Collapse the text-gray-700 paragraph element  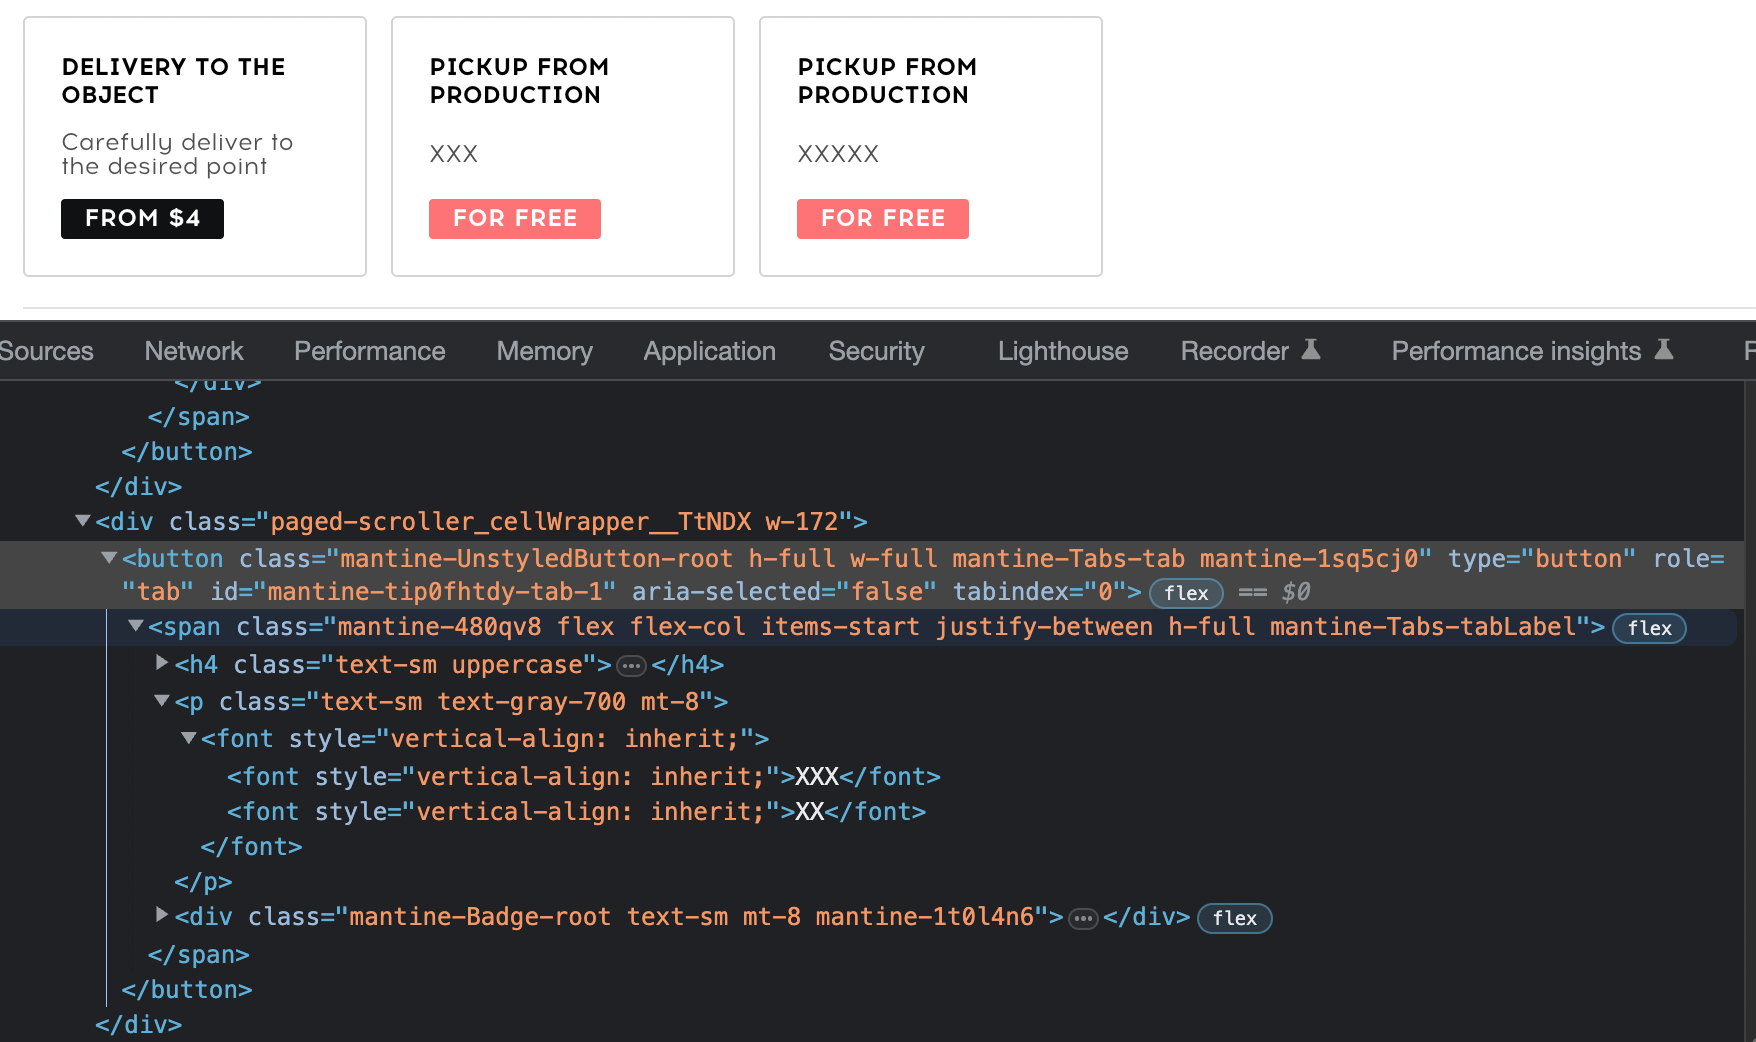pyautogui.click(x=161, y=701)
